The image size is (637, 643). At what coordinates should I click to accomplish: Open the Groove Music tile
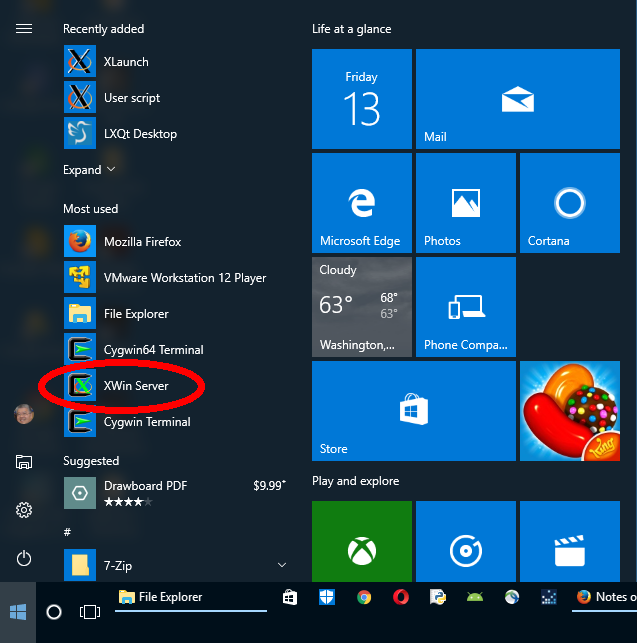[466, 541]
